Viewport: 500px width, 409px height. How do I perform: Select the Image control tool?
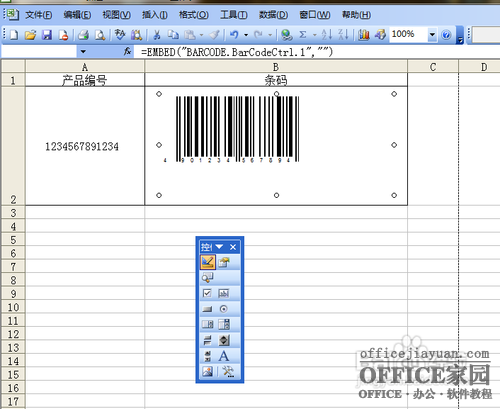point(207,371)
